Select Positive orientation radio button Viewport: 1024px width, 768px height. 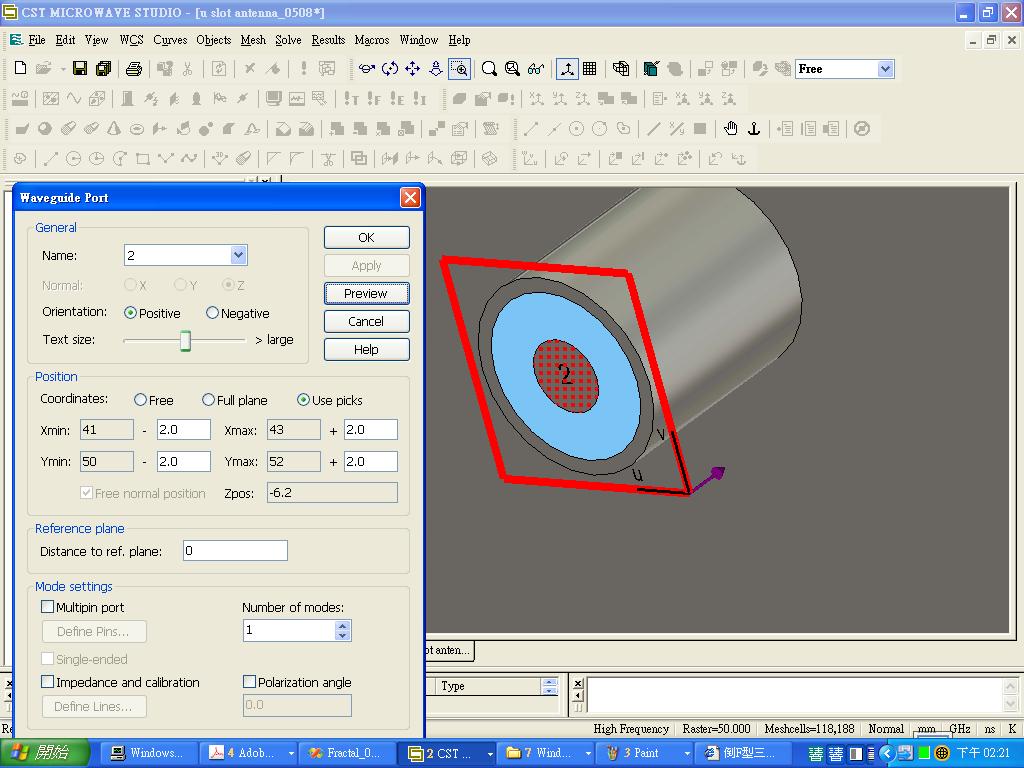[130, 313]
